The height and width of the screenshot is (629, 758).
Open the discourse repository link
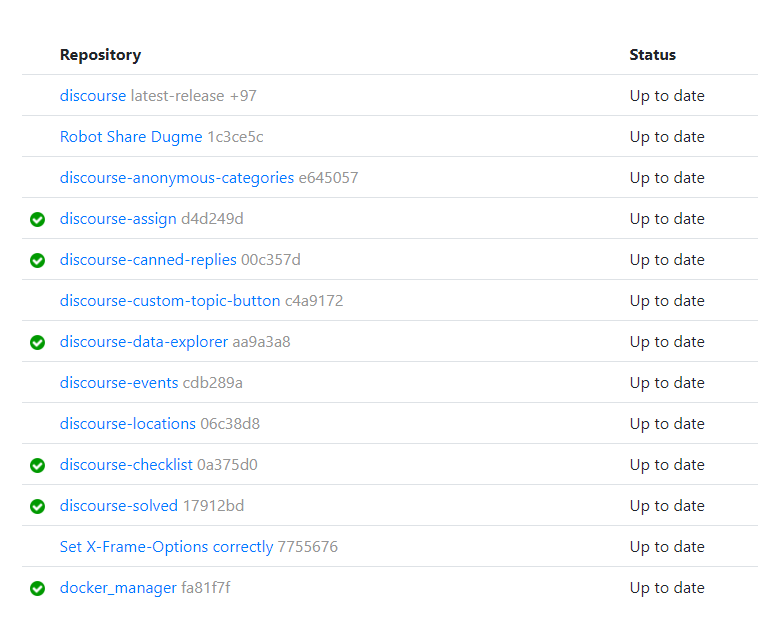pos(93,96)
